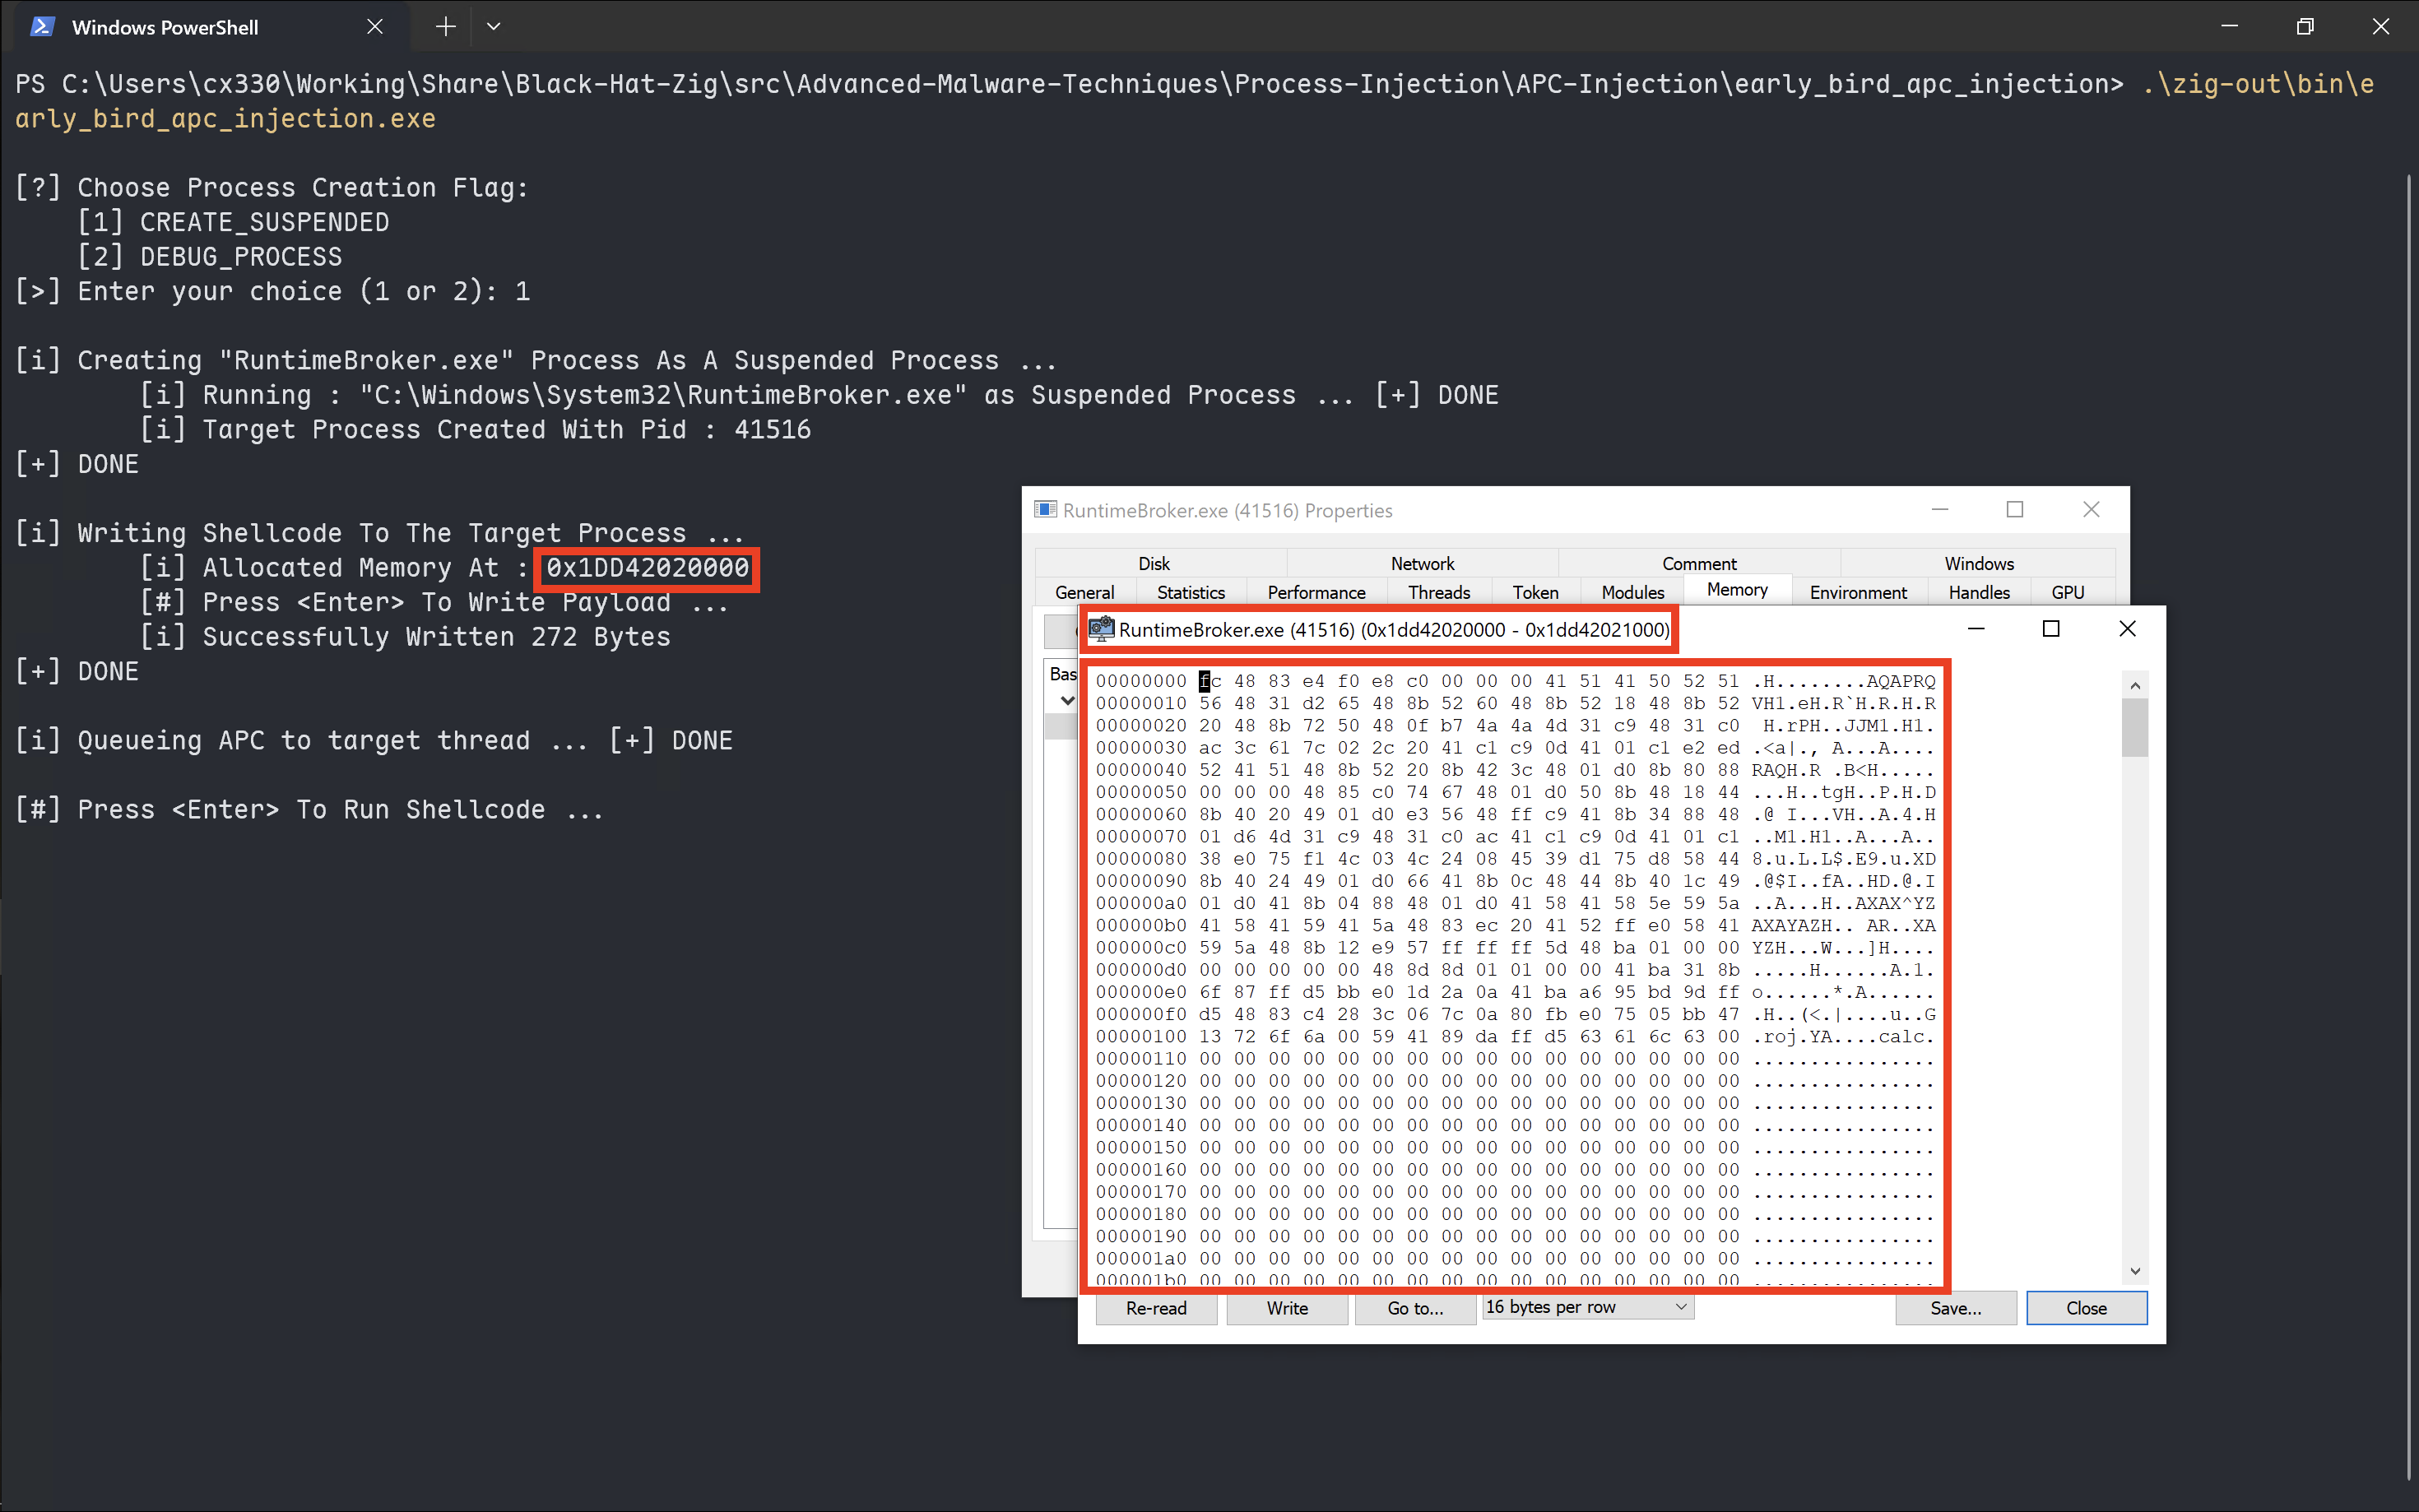Click the memory editor window icon

[1101, 629]
